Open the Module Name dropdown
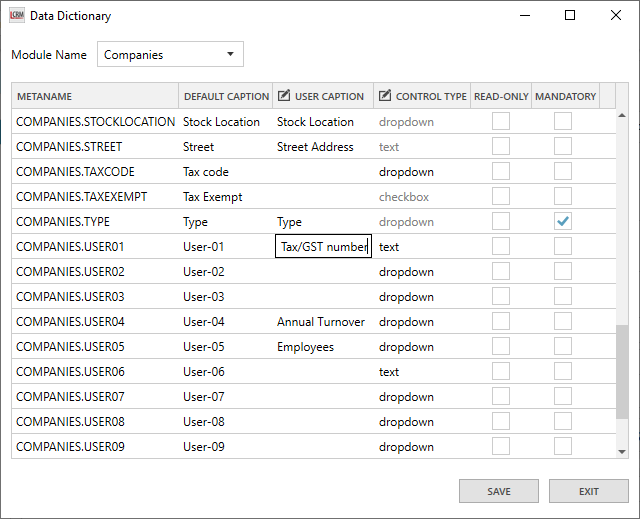The image size is (640, 519). click(x=170, y=54)
